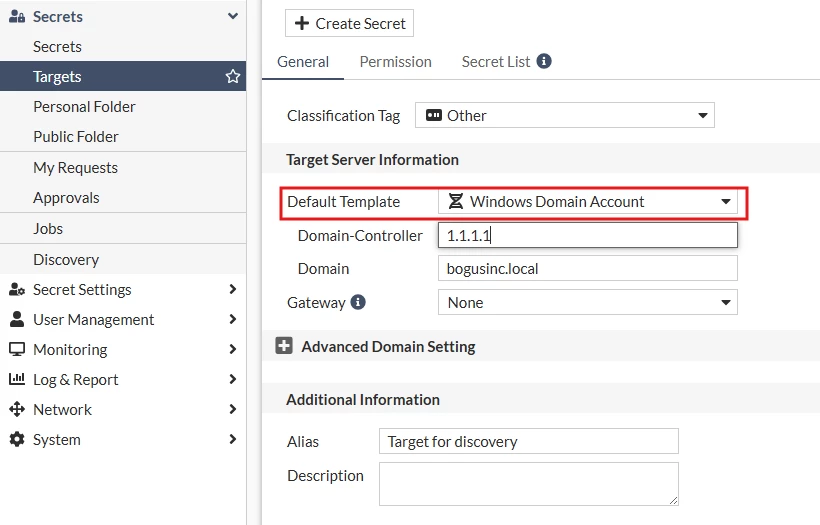This screenshot has width=820, height=525.
Task: Open the Default Template dropdown
Action: [588, 201]
